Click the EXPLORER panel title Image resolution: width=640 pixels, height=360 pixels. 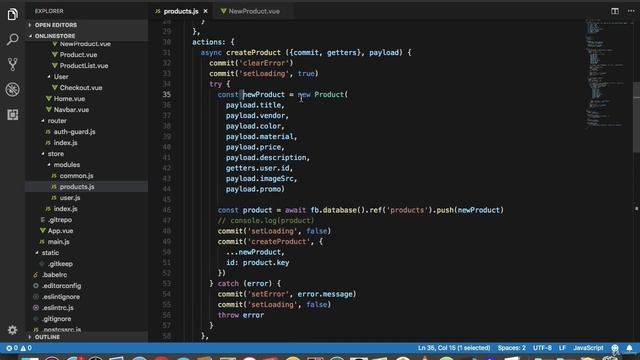pos(49,11)
